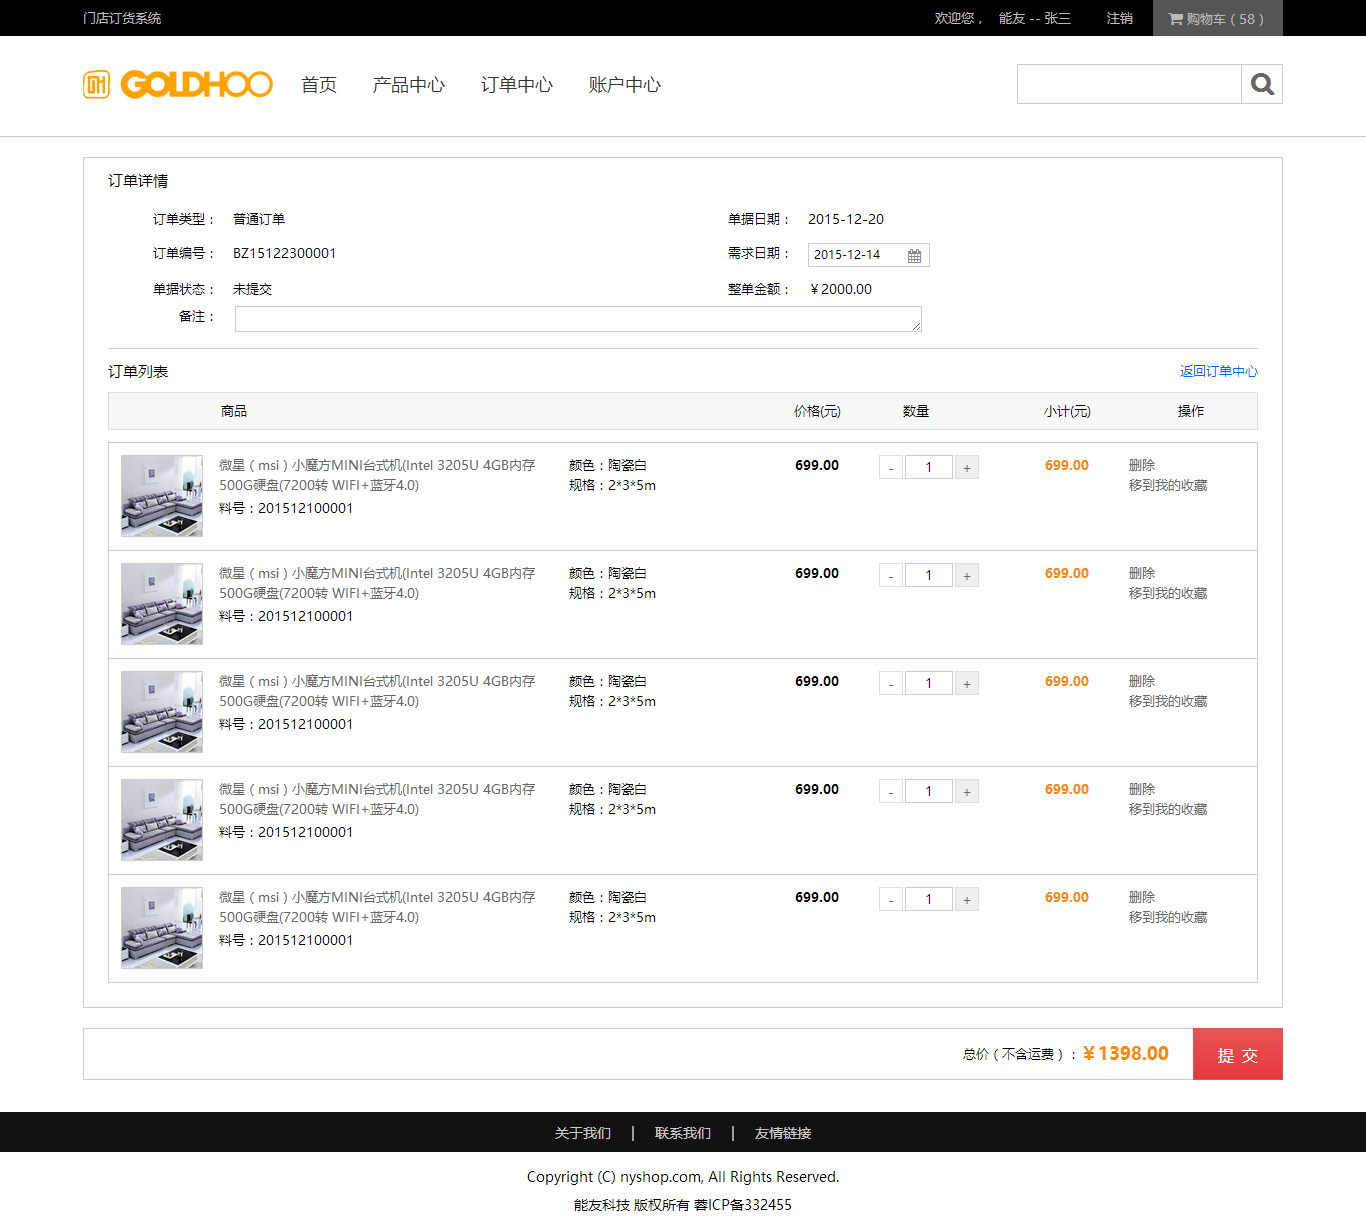
Task: Follow the 返回订单中心 link
Action: pos(1218,371)
